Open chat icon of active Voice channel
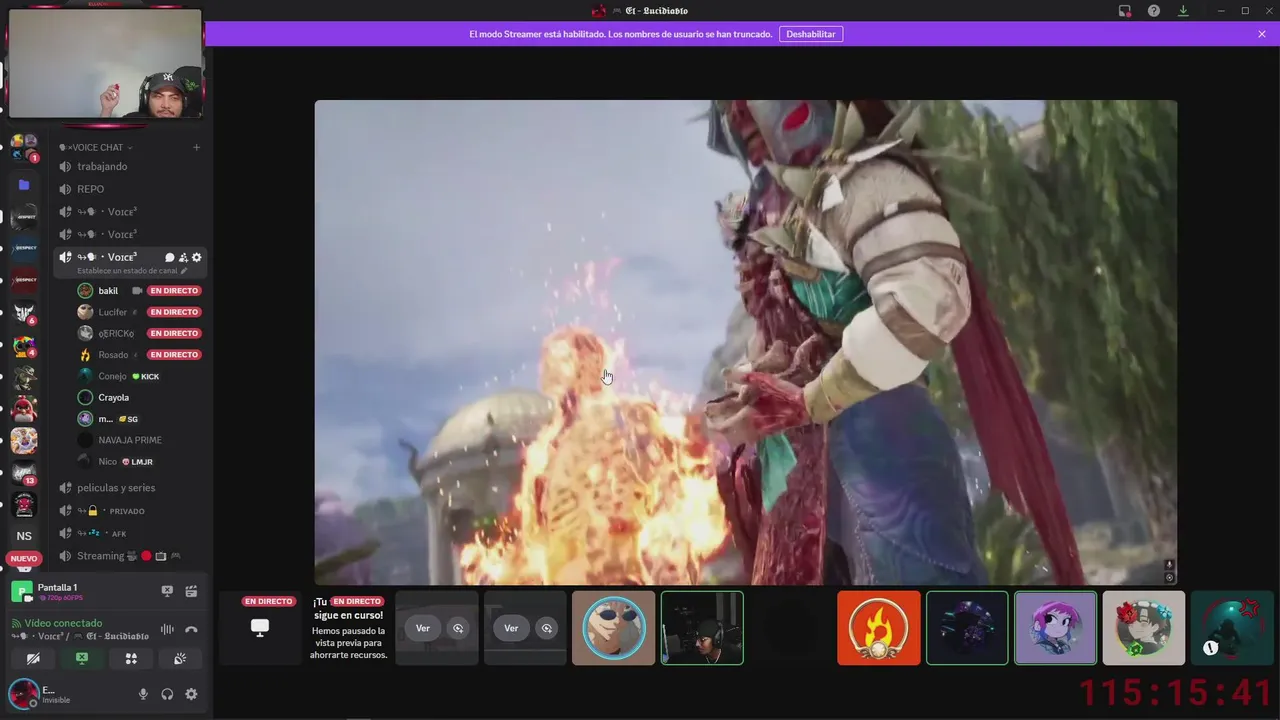This screenshot has height=720, width=1280. coord(169,257)
